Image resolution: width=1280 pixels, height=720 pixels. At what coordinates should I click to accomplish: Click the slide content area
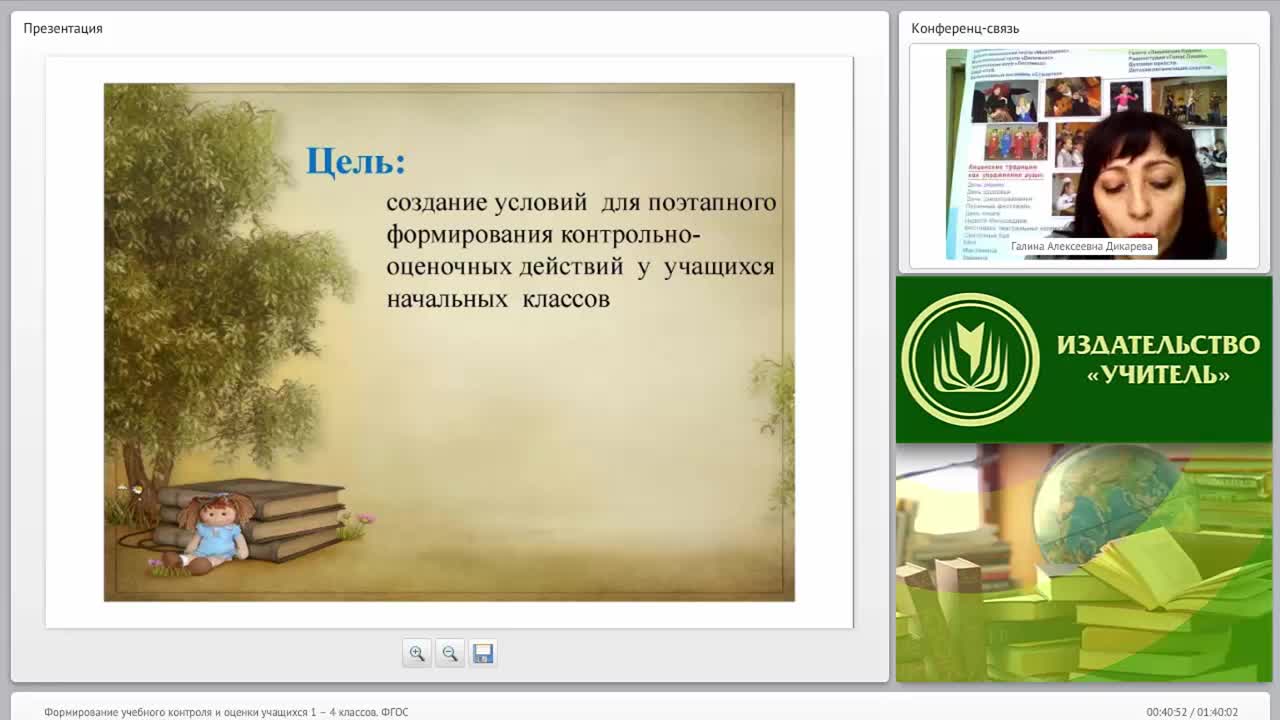[x=449, y=342]
